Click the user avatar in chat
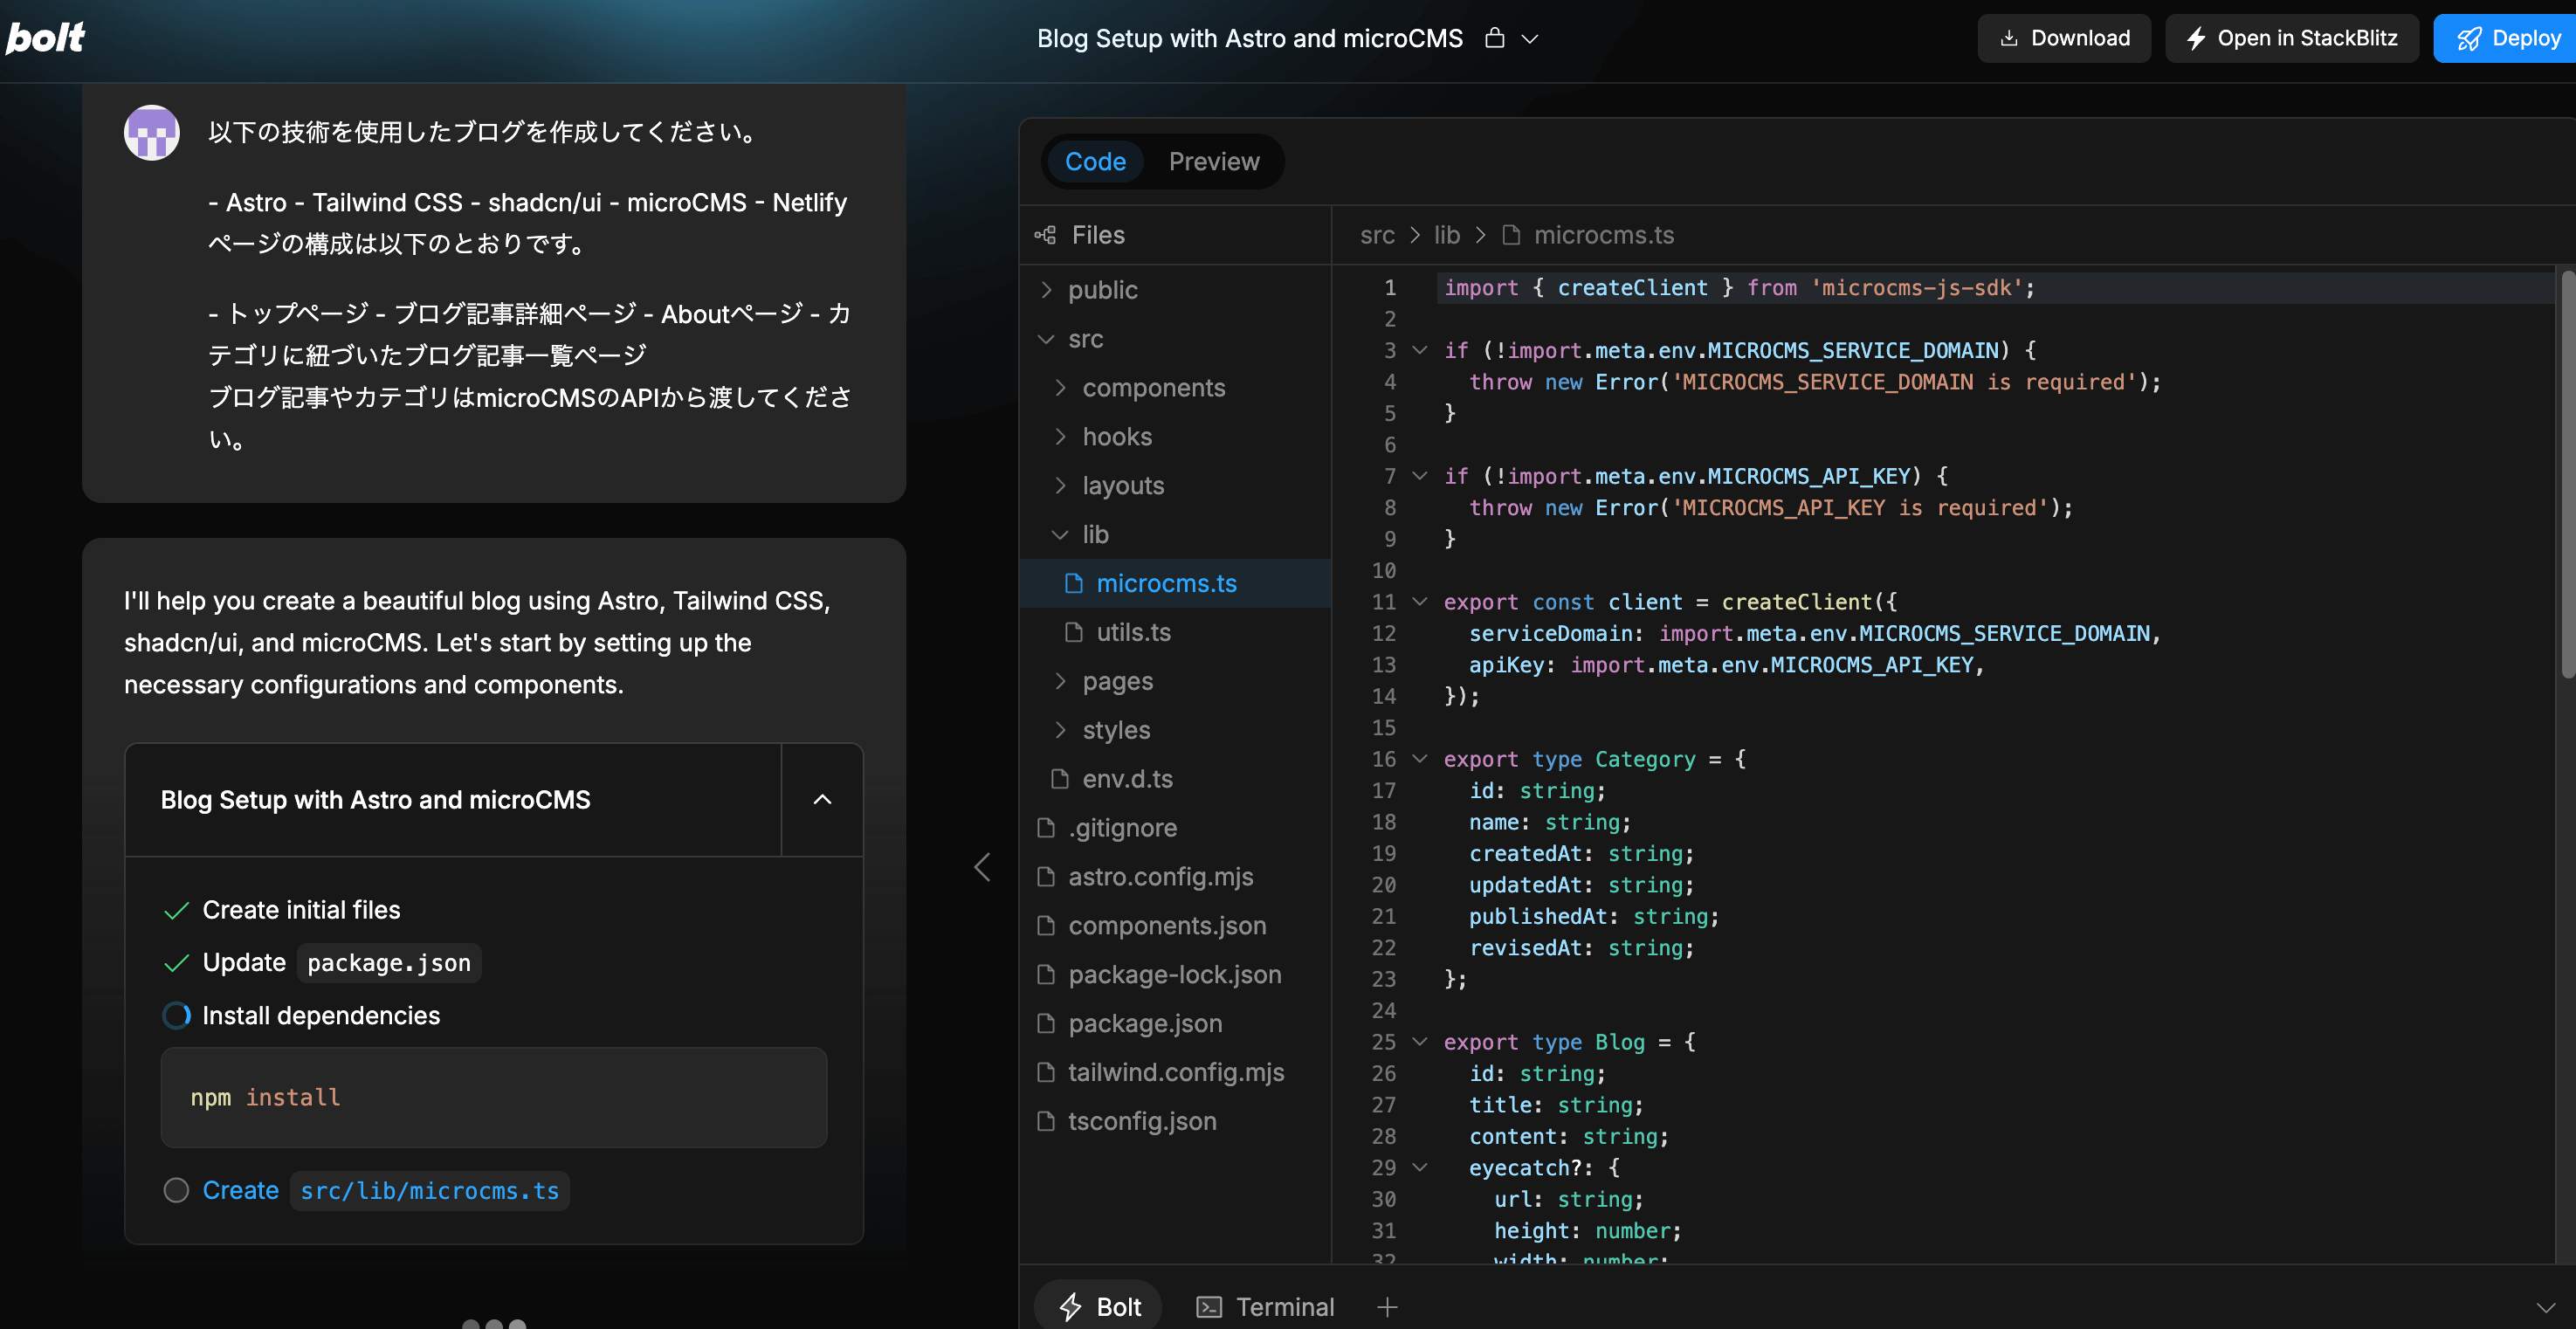Image resolution: width=2576 pixels, height=1329 pixels. 152,132
